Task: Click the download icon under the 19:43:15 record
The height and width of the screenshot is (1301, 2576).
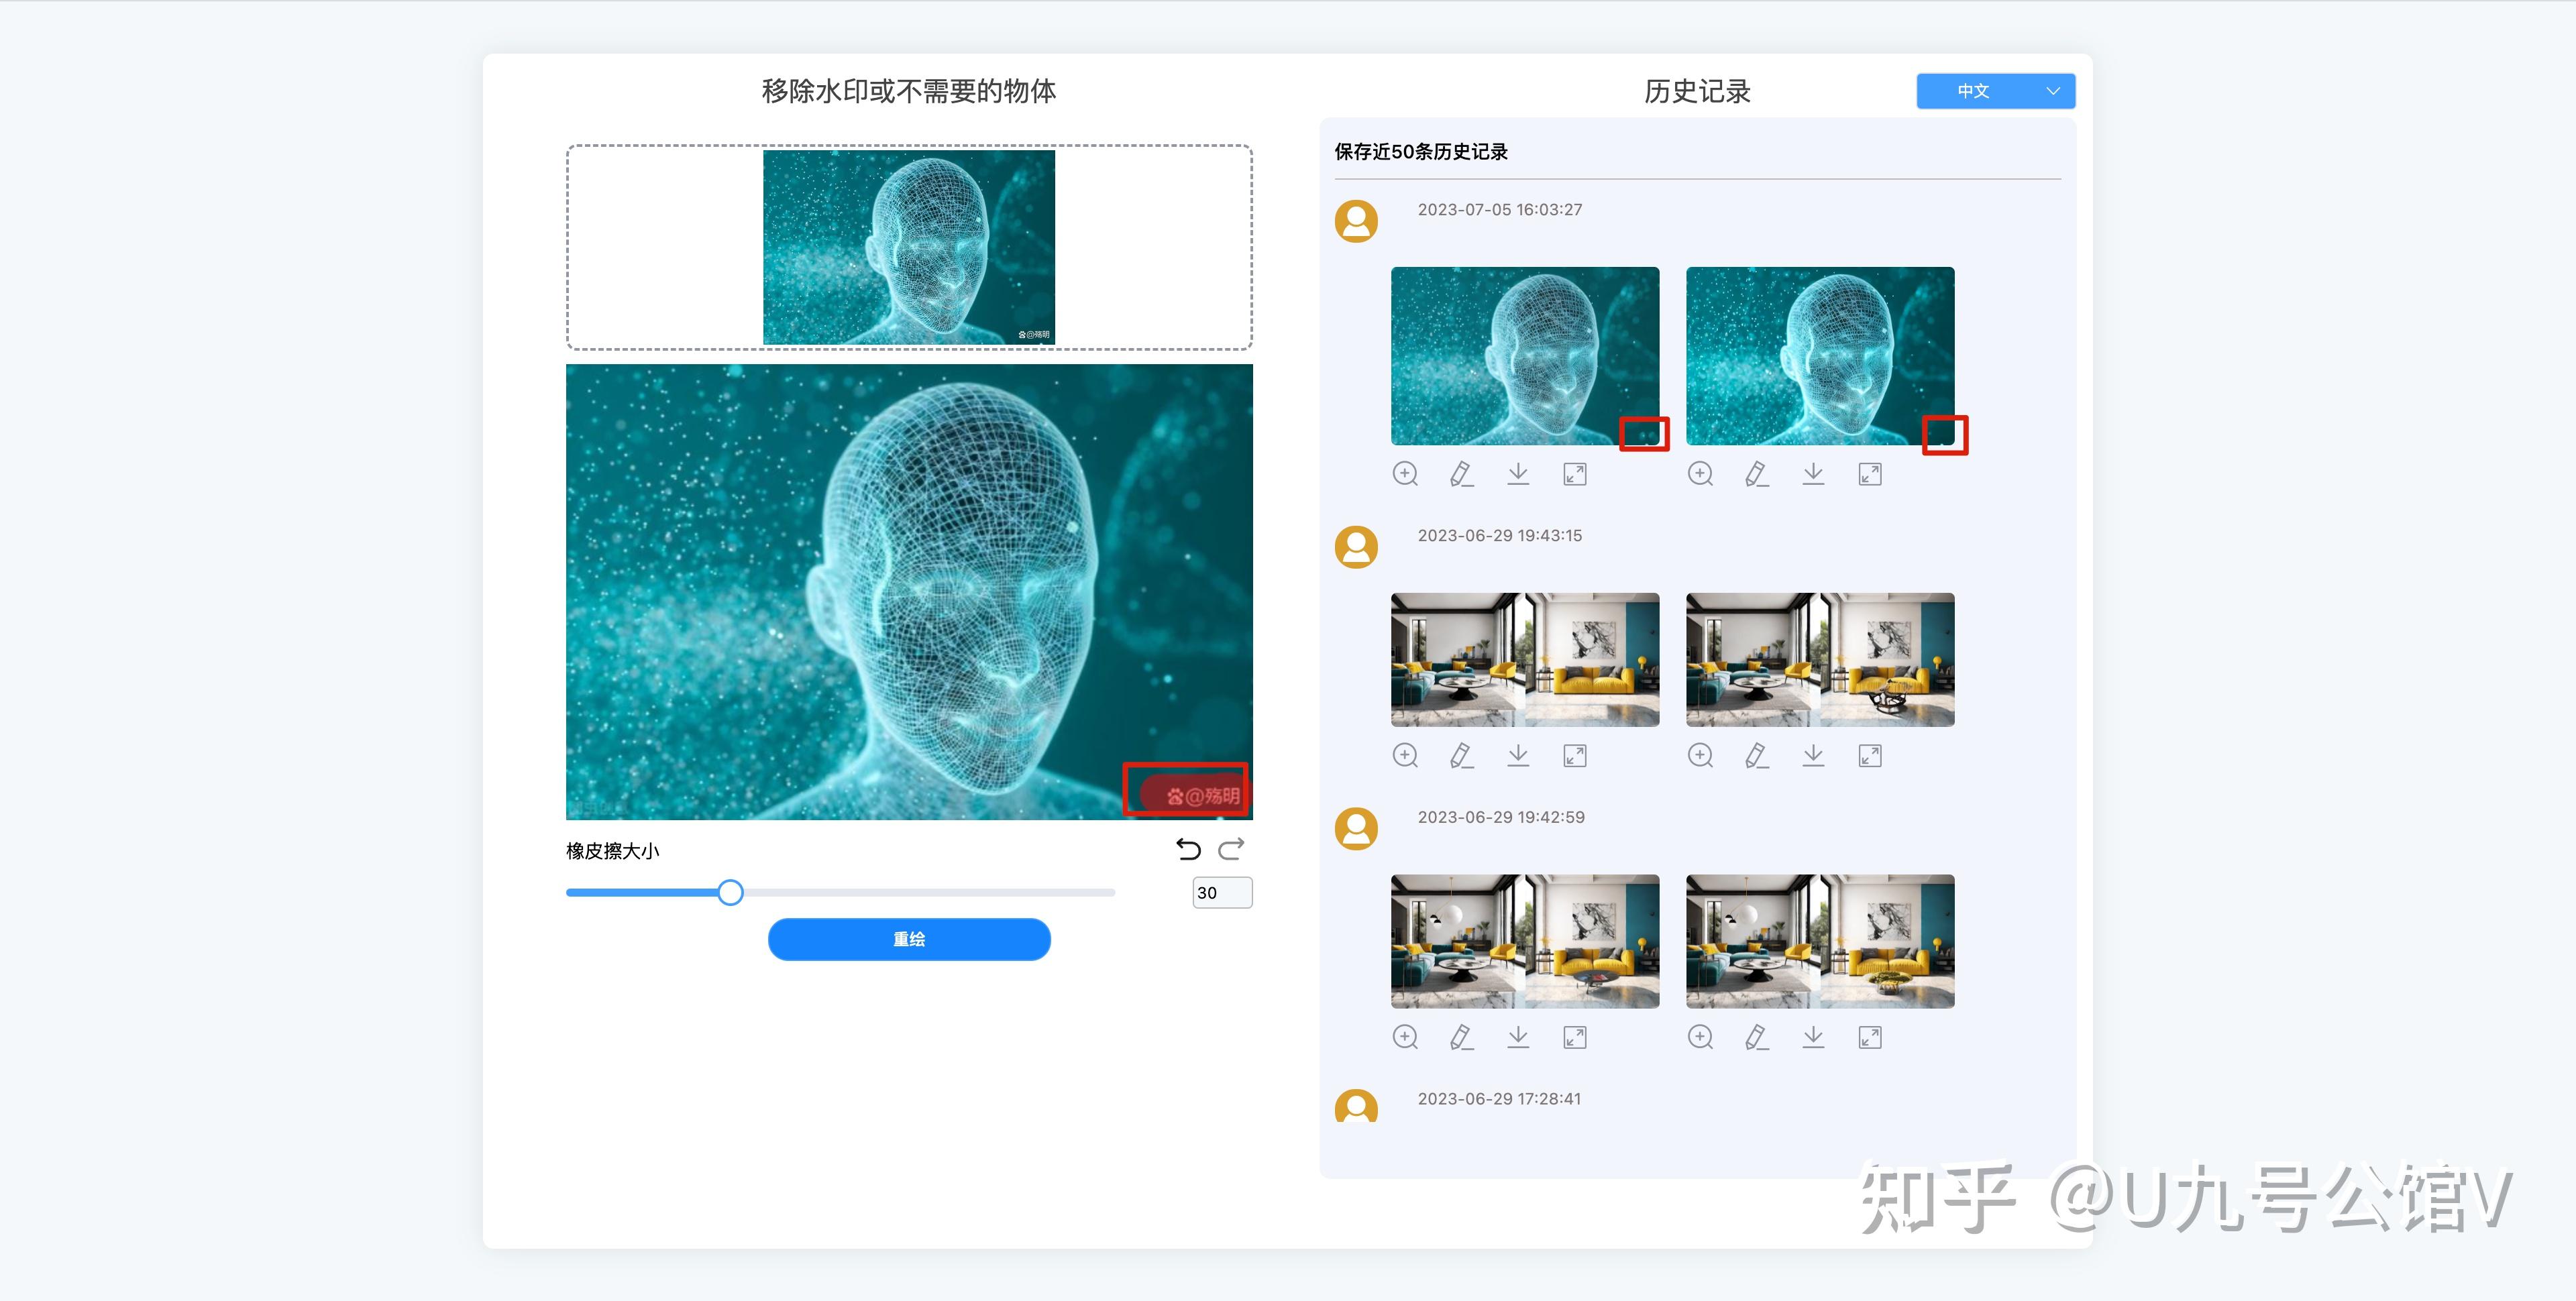Action: tap(1518, 756)
